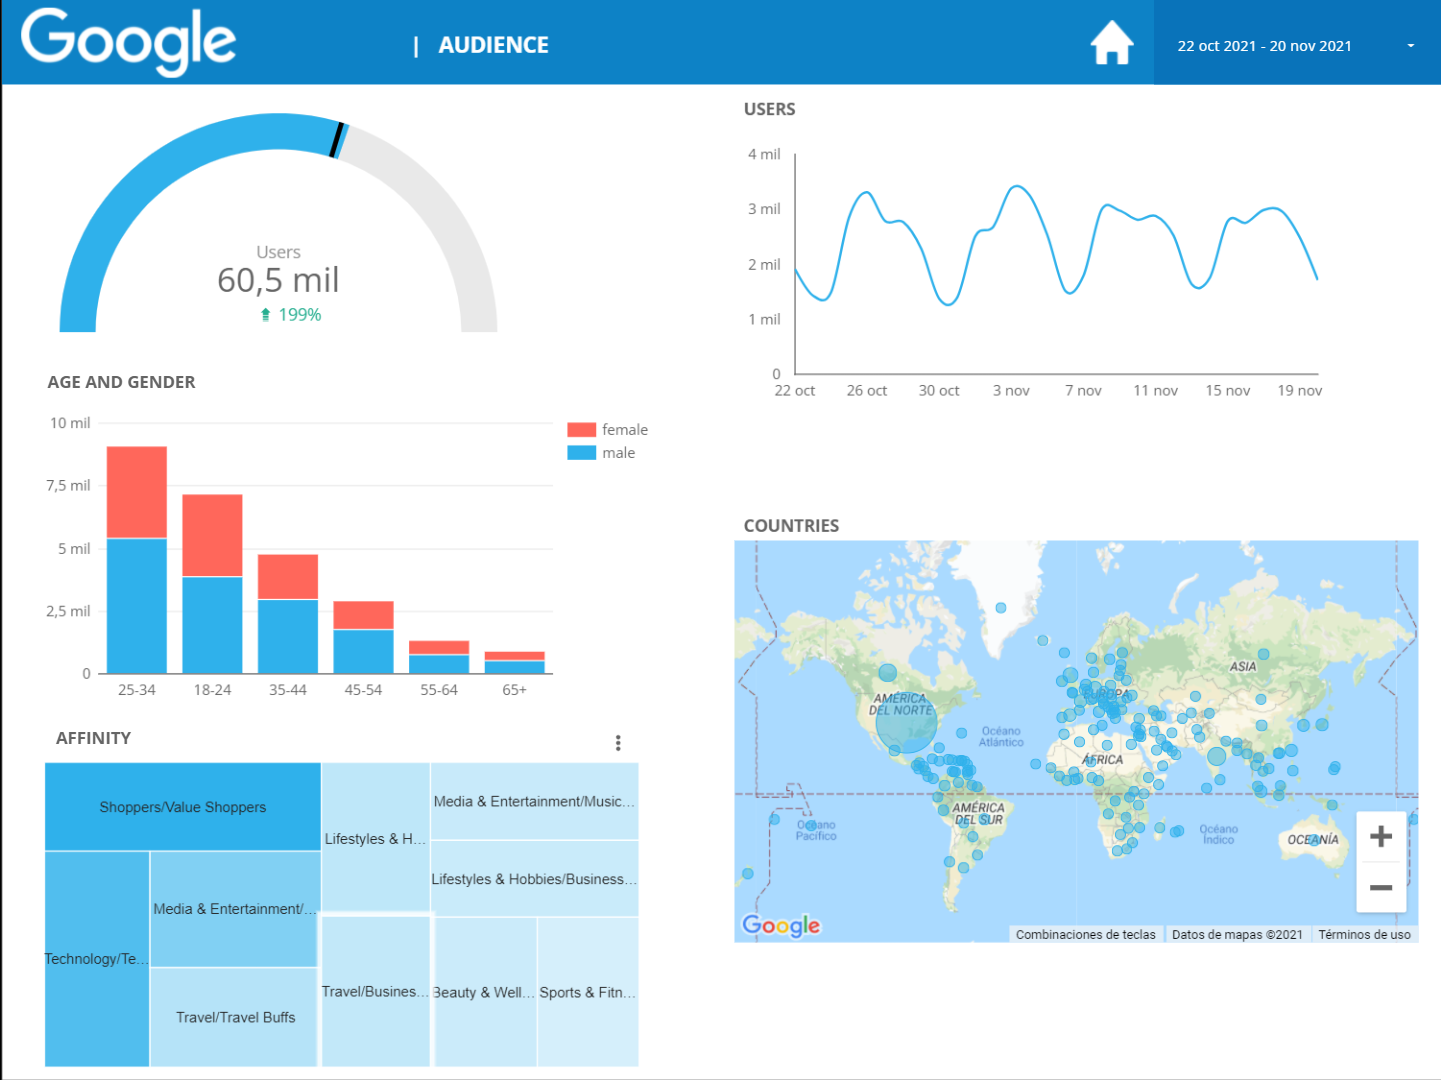Click the Google logo in the header
1441x1080 pixels.
pyautogui.click(x=128, y=42)
